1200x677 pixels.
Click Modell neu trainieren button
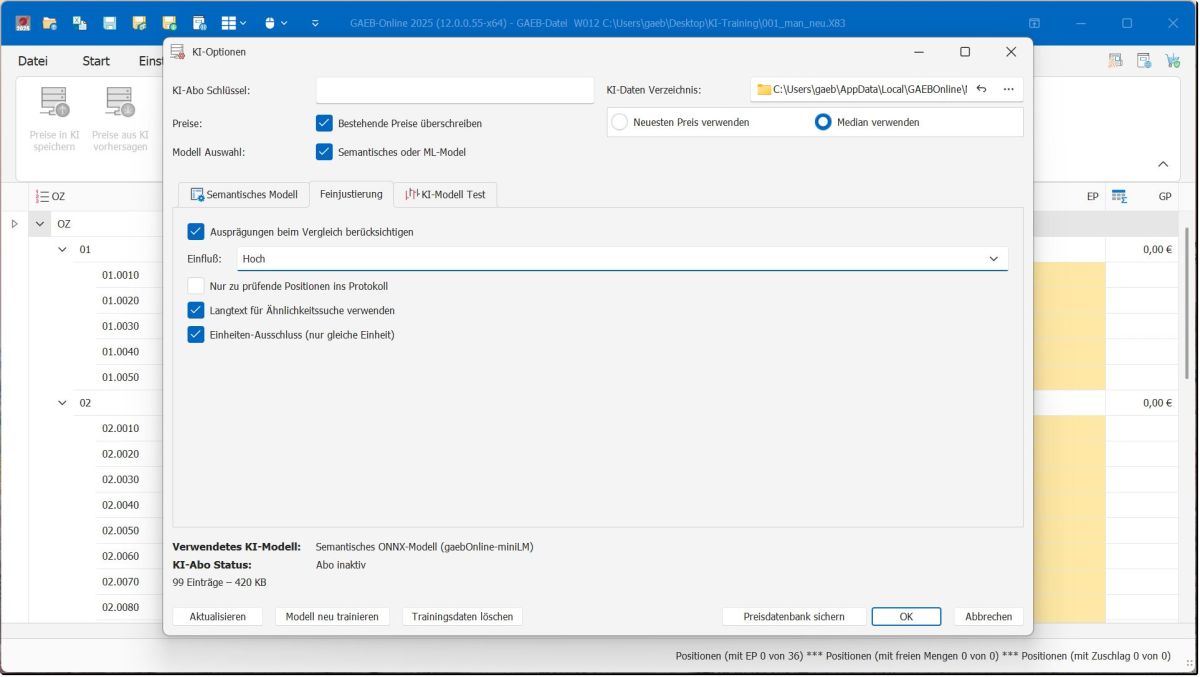click(x=332, y=617)
